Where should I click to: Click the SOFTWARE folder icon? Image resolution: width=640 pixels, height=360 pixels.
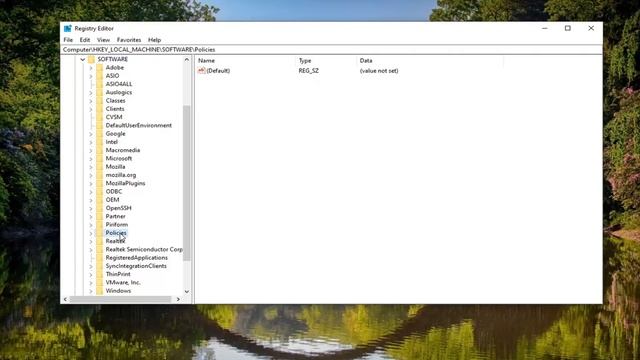(91, 59)
